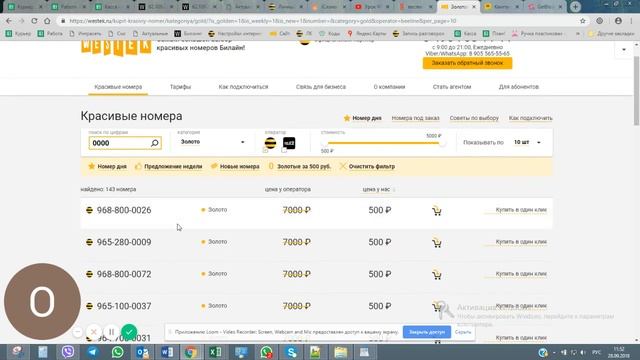Add number 968-800-0072 to cart
This screenshot has width=640, height=360.
pyautogui.click(x=437, y=275)
